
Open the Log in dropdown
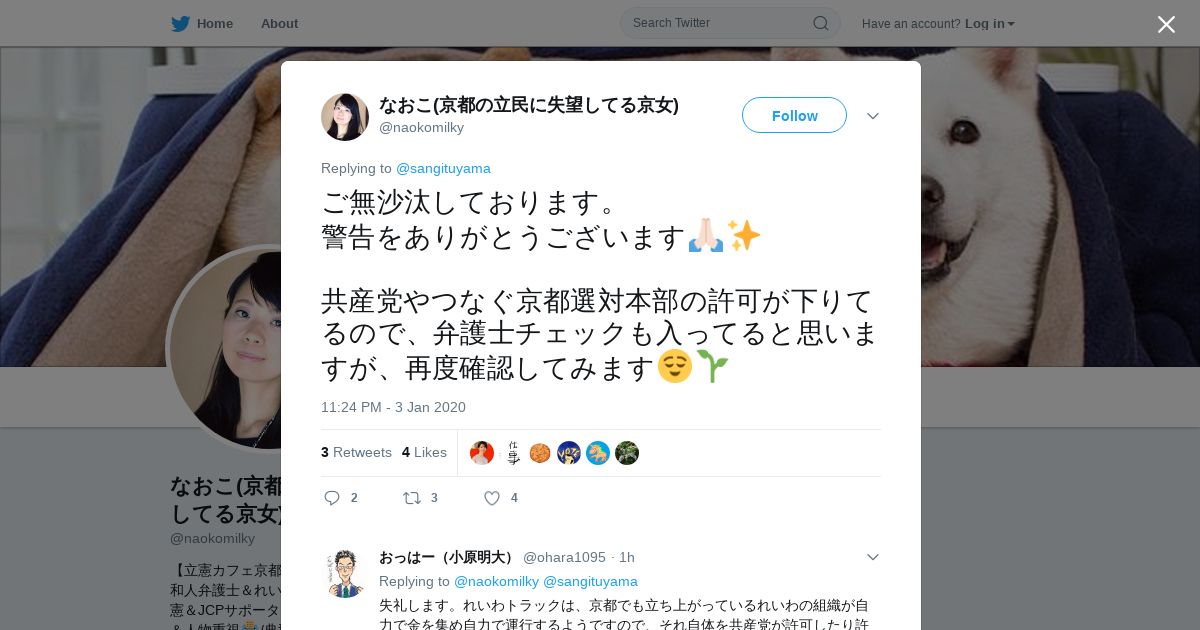(990, 23)
